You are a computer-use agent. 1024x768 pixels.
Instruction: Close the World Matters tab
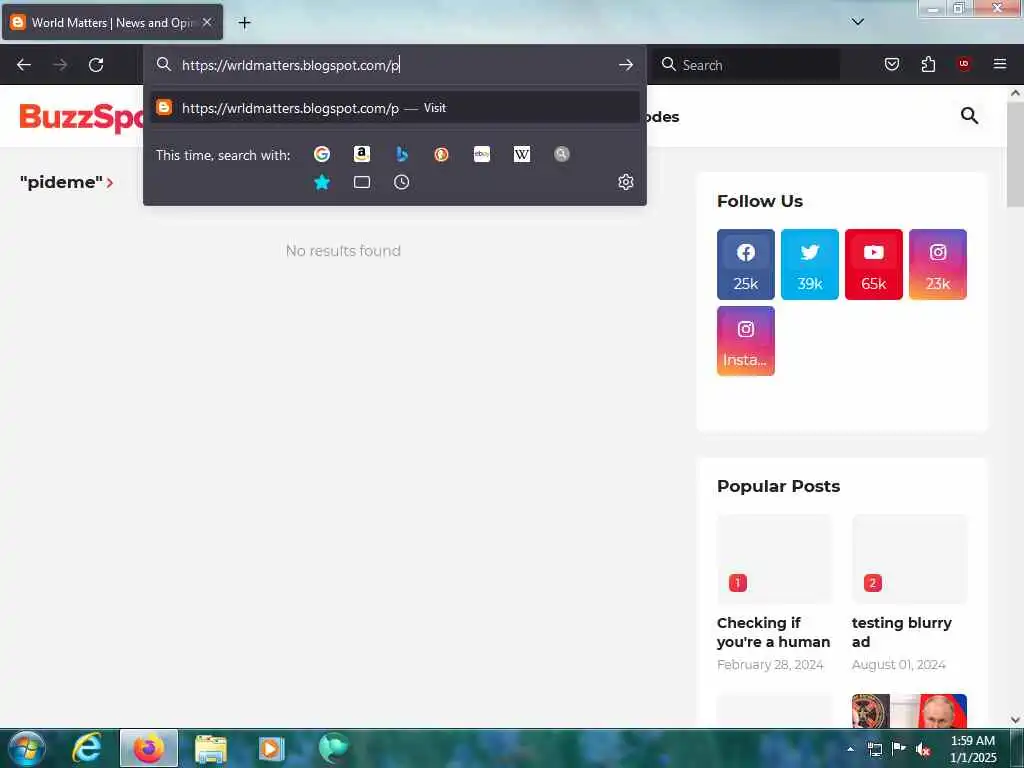coord(207,22)
